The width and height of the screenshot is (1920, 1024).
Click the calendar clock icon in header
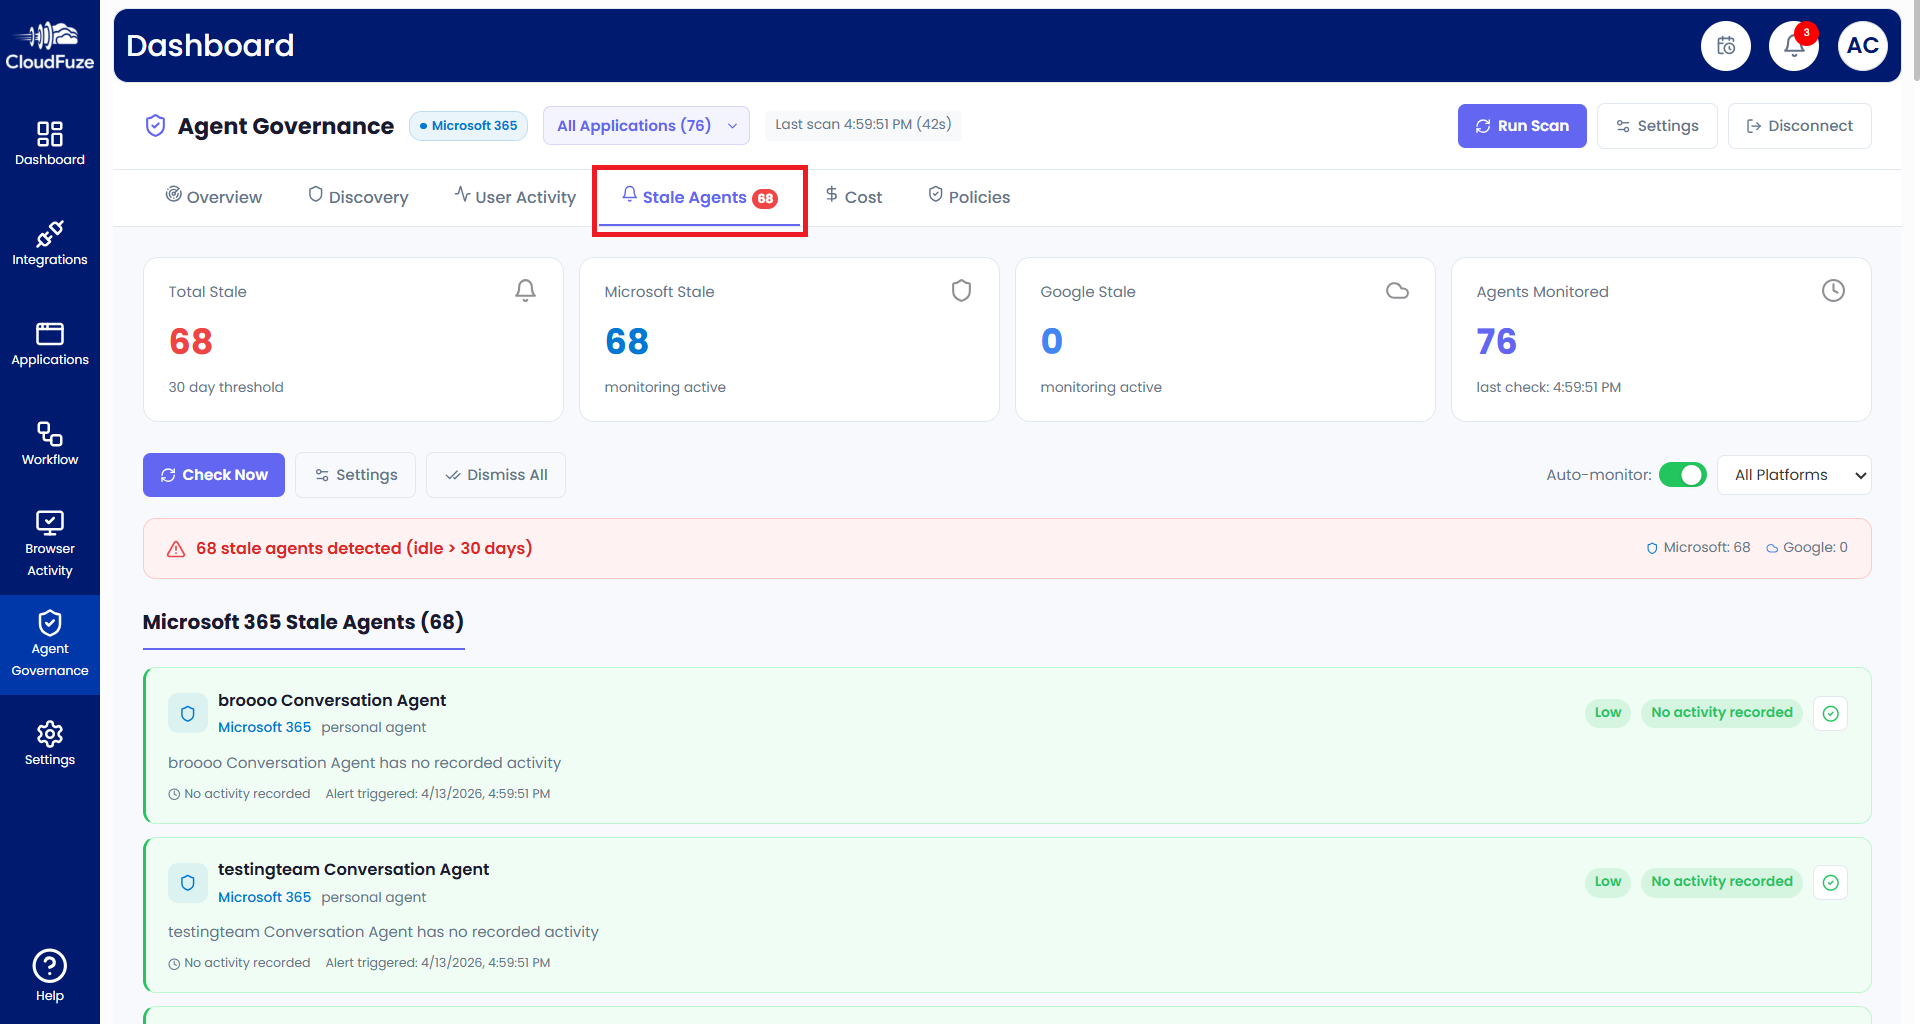tap(1726, 46)
